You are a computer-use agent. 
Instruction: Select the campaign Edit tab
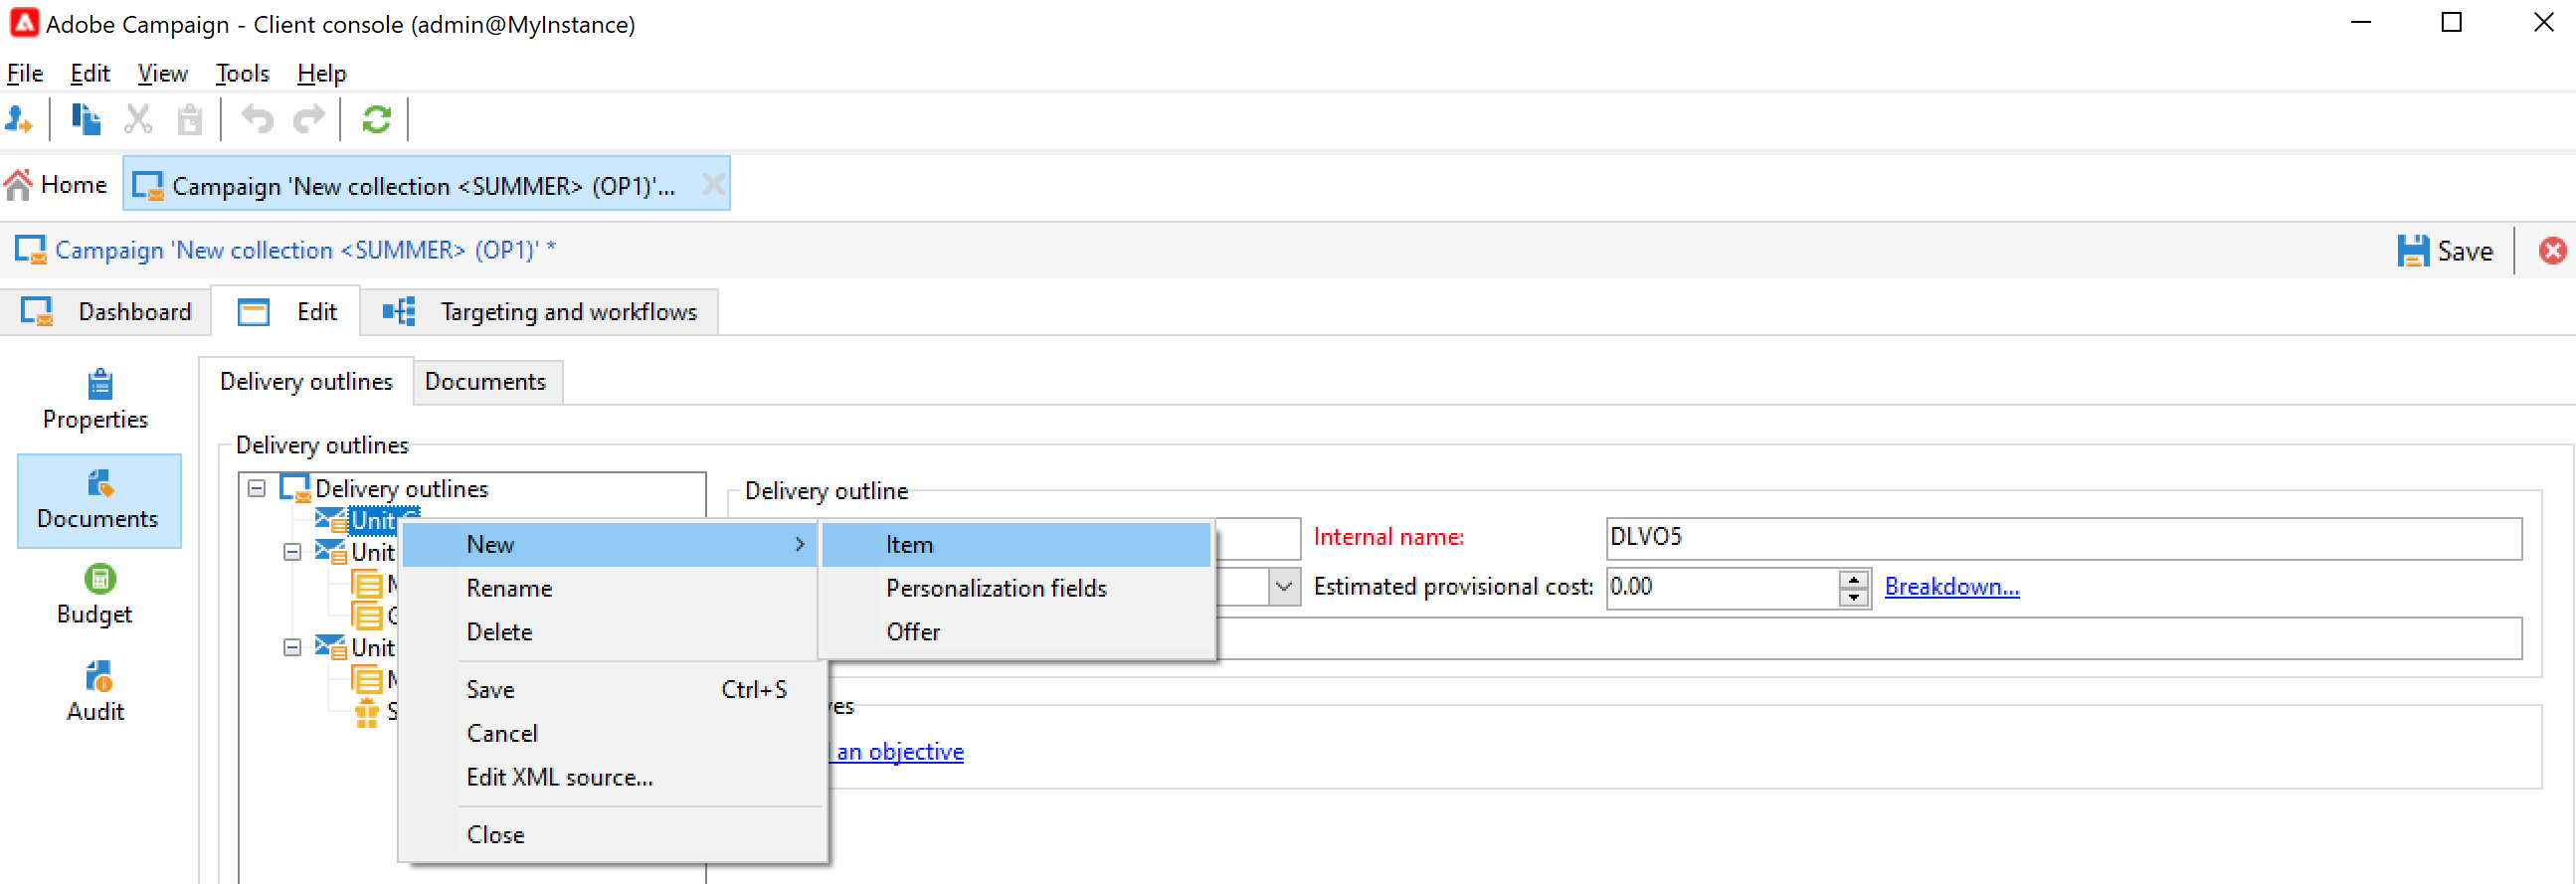point(286,312)
